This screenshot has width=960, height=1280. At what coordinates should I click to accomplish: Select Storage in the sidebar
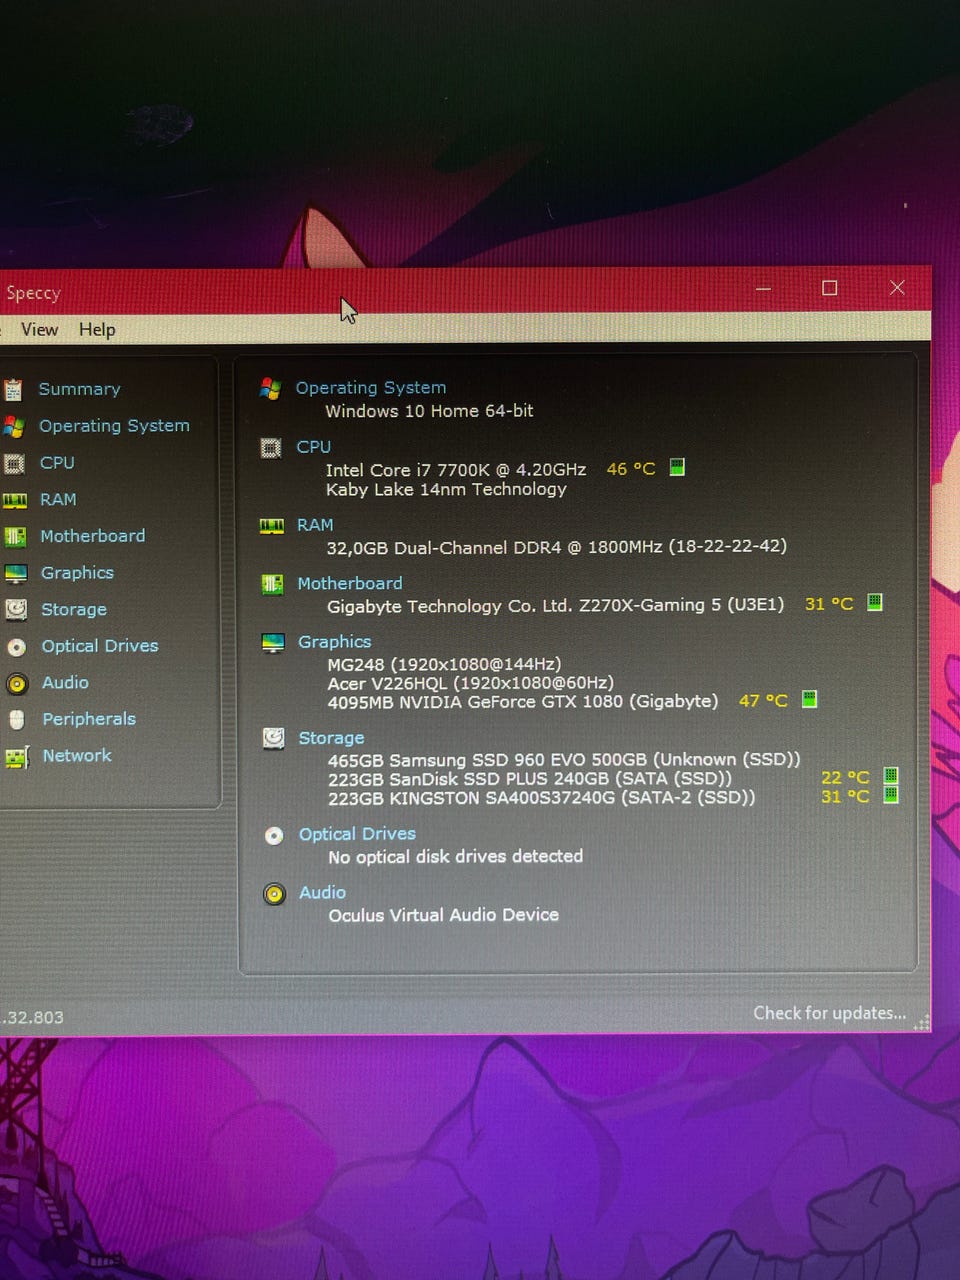74,610
